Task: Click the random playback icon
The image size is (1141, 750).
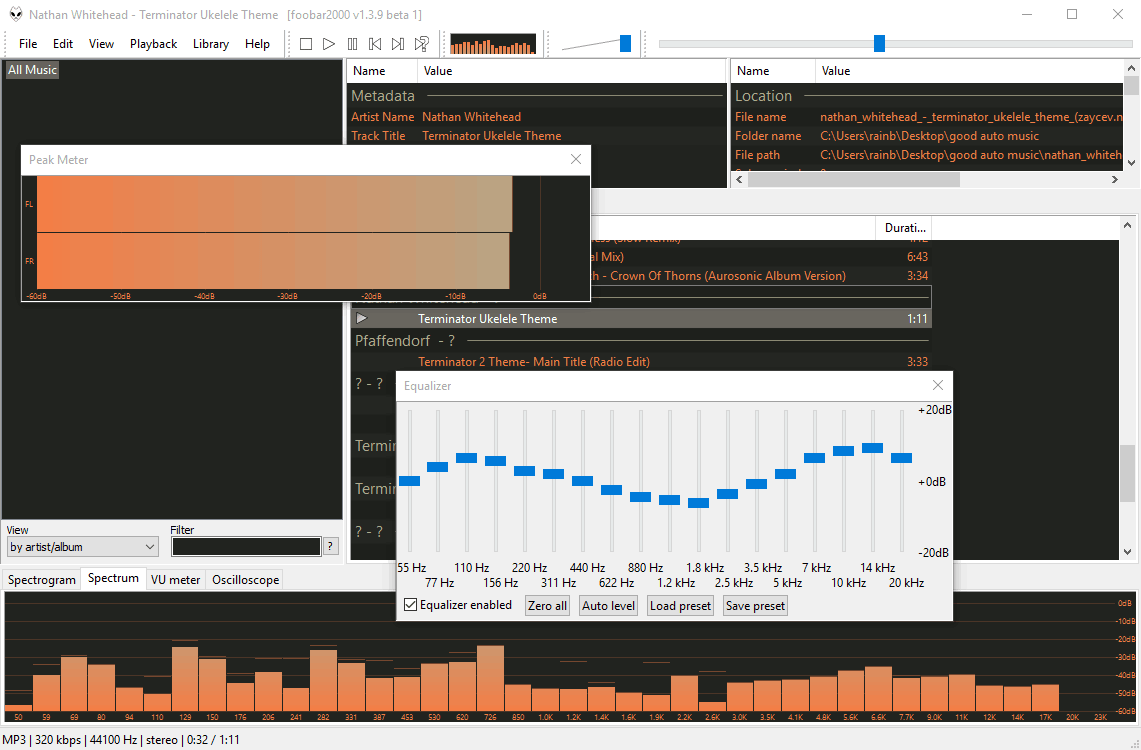Action: (421, 44)
